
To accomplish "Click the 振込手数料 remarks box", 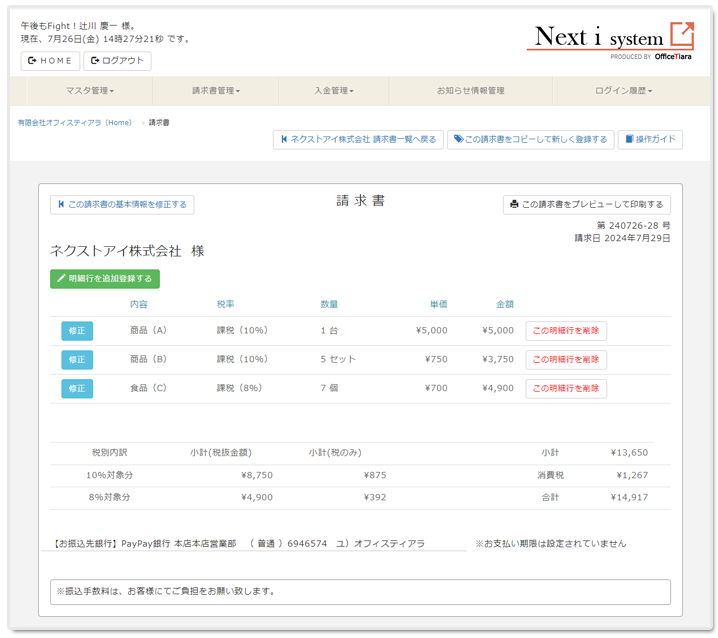I will pyautogui.click(x=360, y=592).
